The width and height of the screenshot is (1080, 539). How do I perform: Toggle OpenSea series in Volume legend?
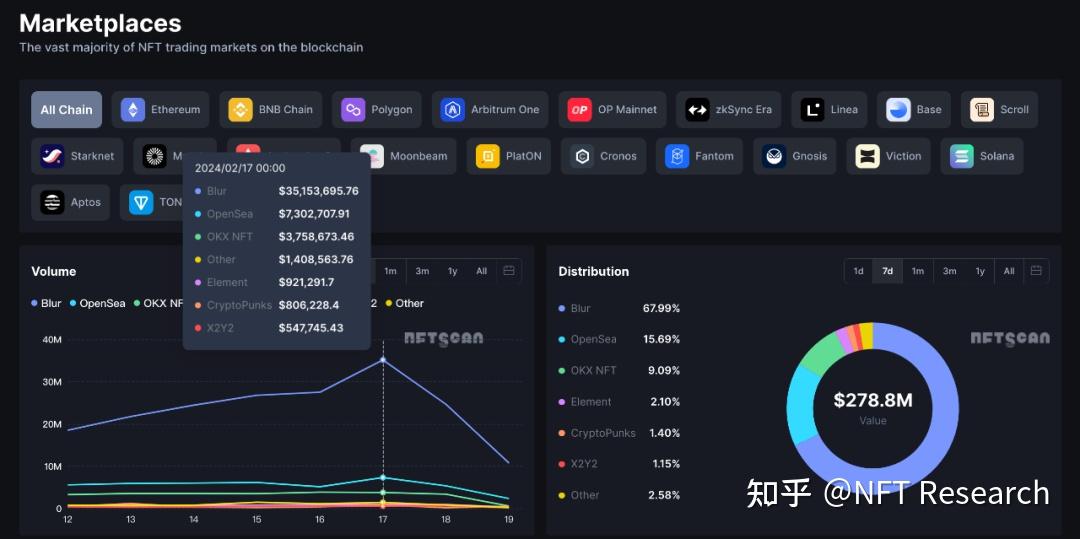(x=98, y=304)
